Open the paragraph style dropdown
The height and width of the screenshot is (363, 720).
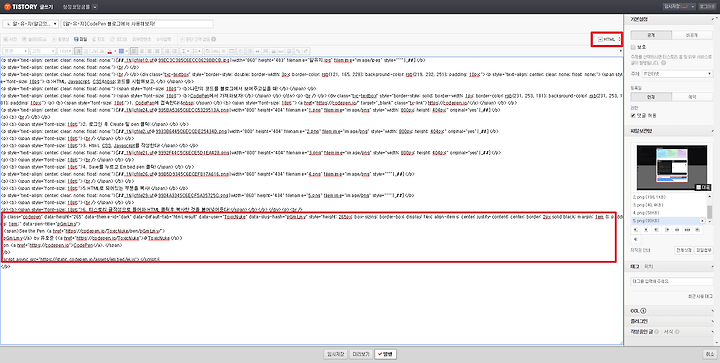tap(16, 51)
